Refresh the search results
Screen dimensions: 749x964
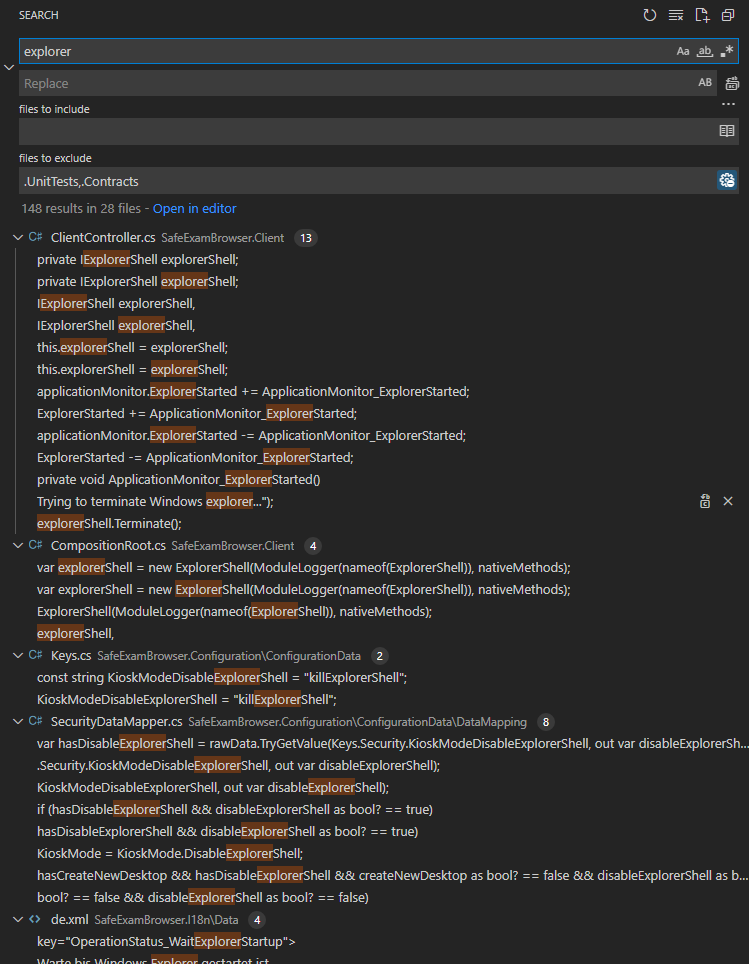tap(649, 15)
